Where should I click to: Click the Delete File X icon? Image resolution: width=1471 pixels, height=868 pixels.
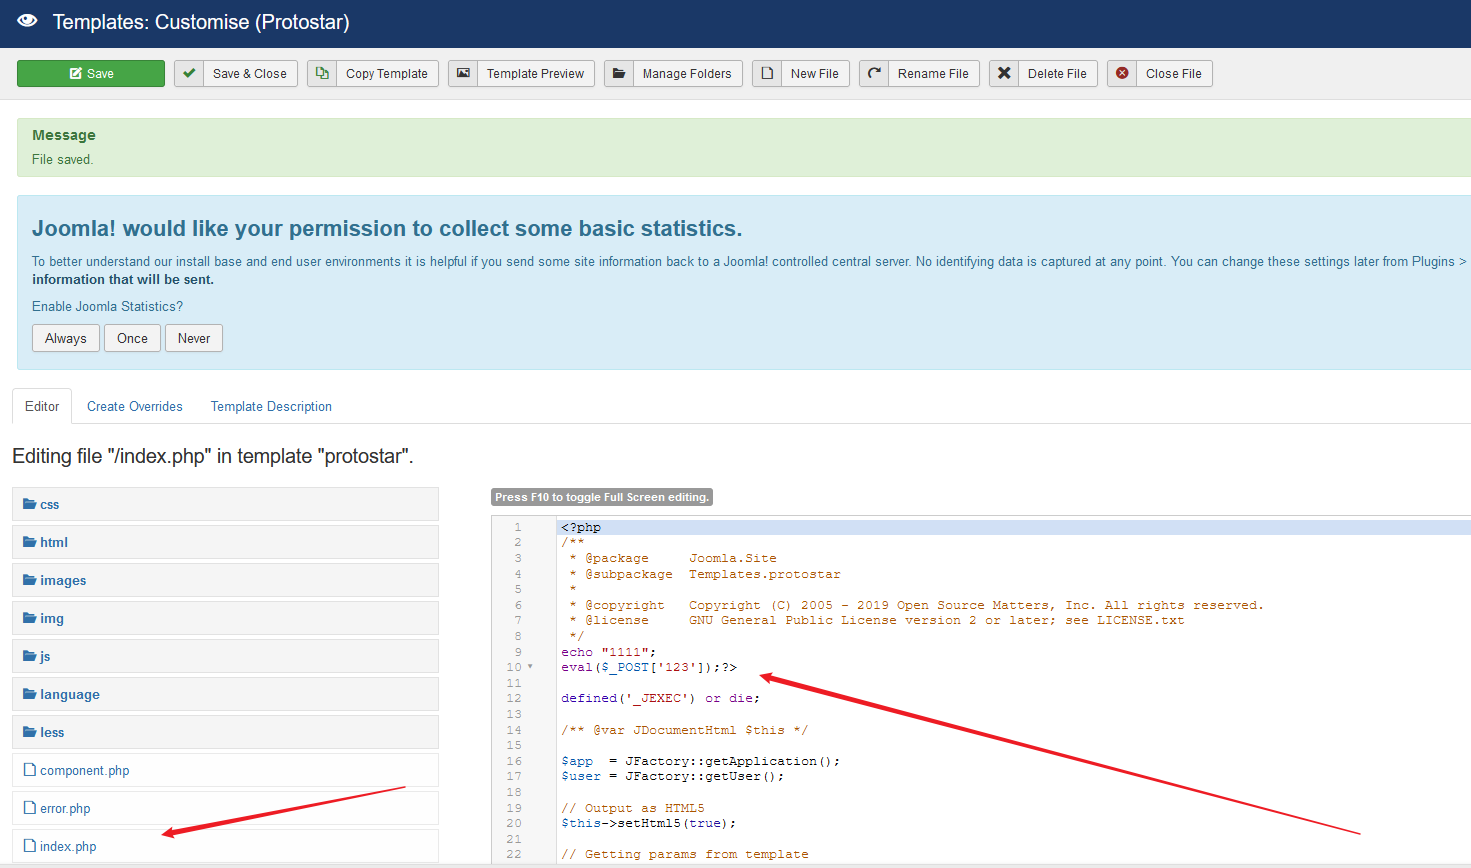[1004, 73]
